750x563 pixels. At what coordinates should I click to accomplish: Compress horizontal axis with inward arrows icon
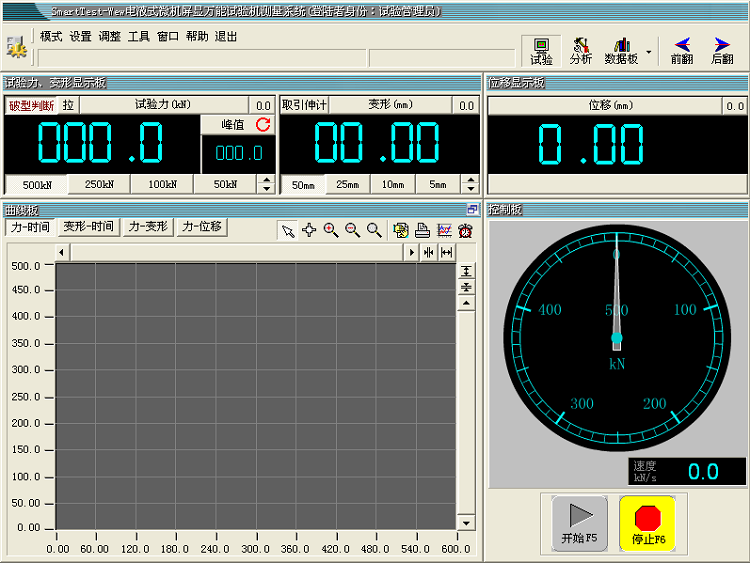pos(429,252)
